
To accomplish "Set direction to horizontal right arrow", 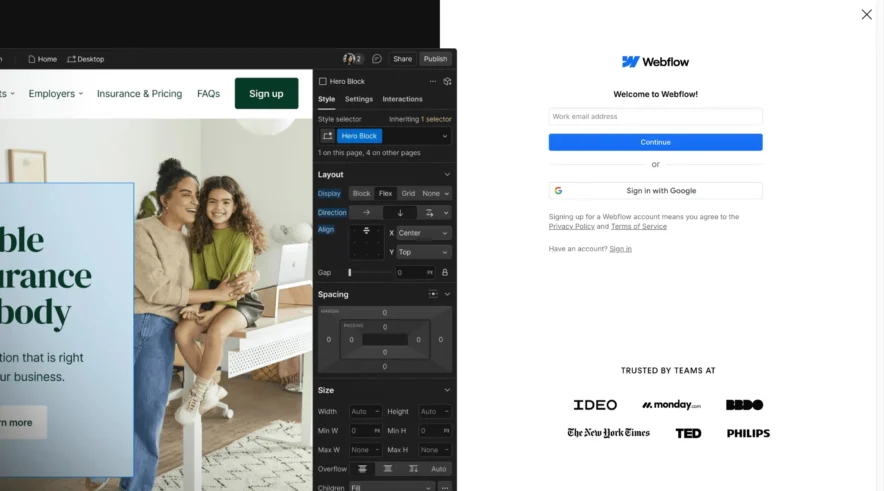I will (366, 213).
